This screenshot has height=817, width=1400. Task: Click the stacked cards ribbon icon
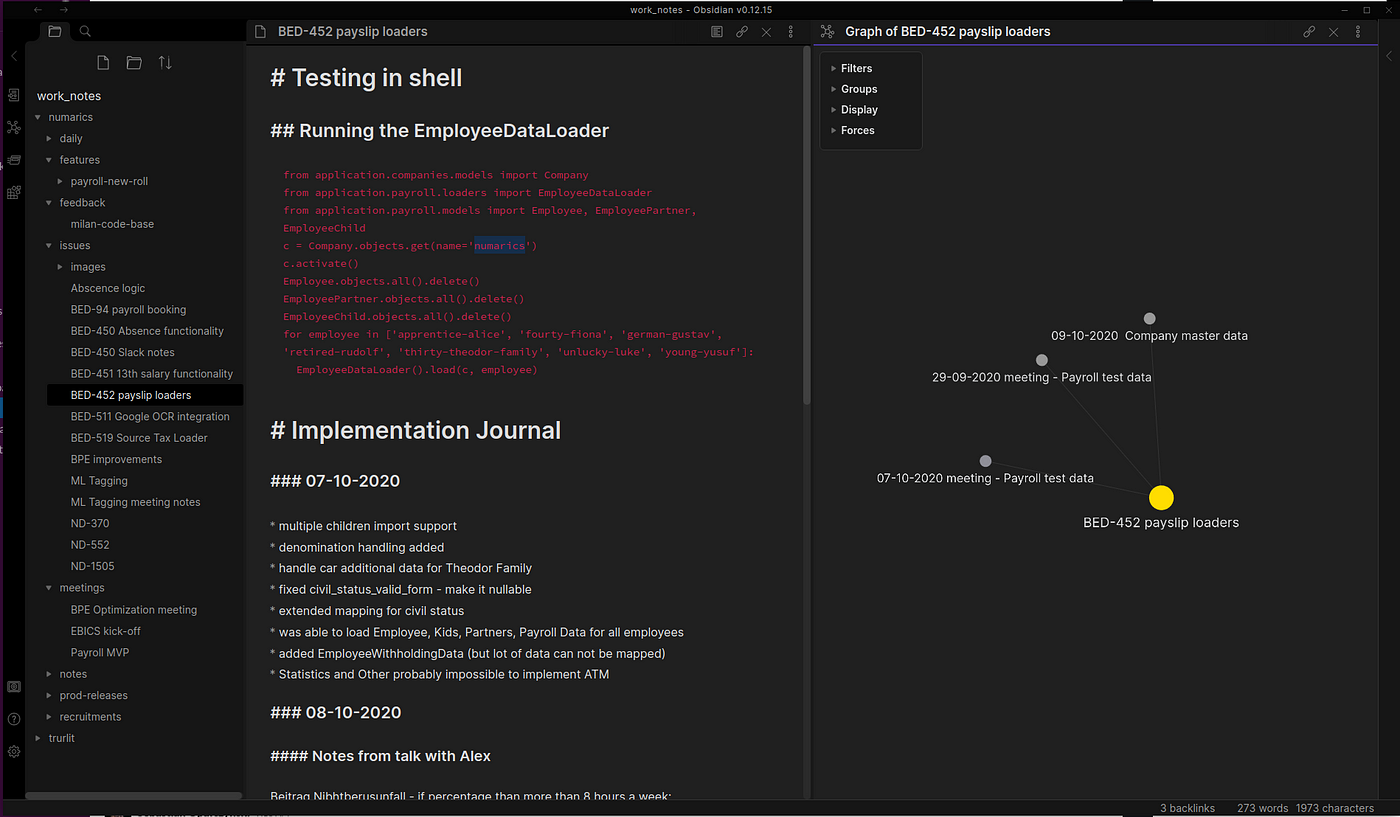pyautogui.click(x=14, y=160)
